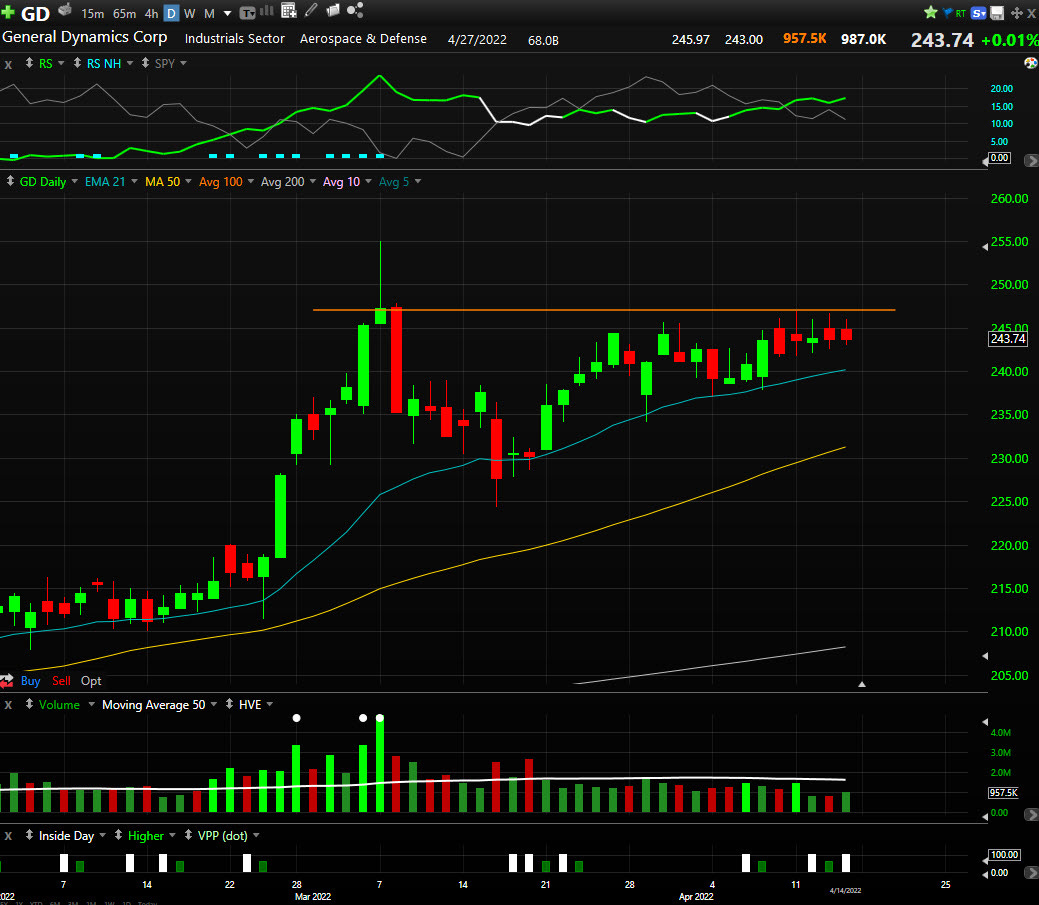Click the move arrows before GD Daily
This screenshot has height=905, width=1039.
point(10,181)
